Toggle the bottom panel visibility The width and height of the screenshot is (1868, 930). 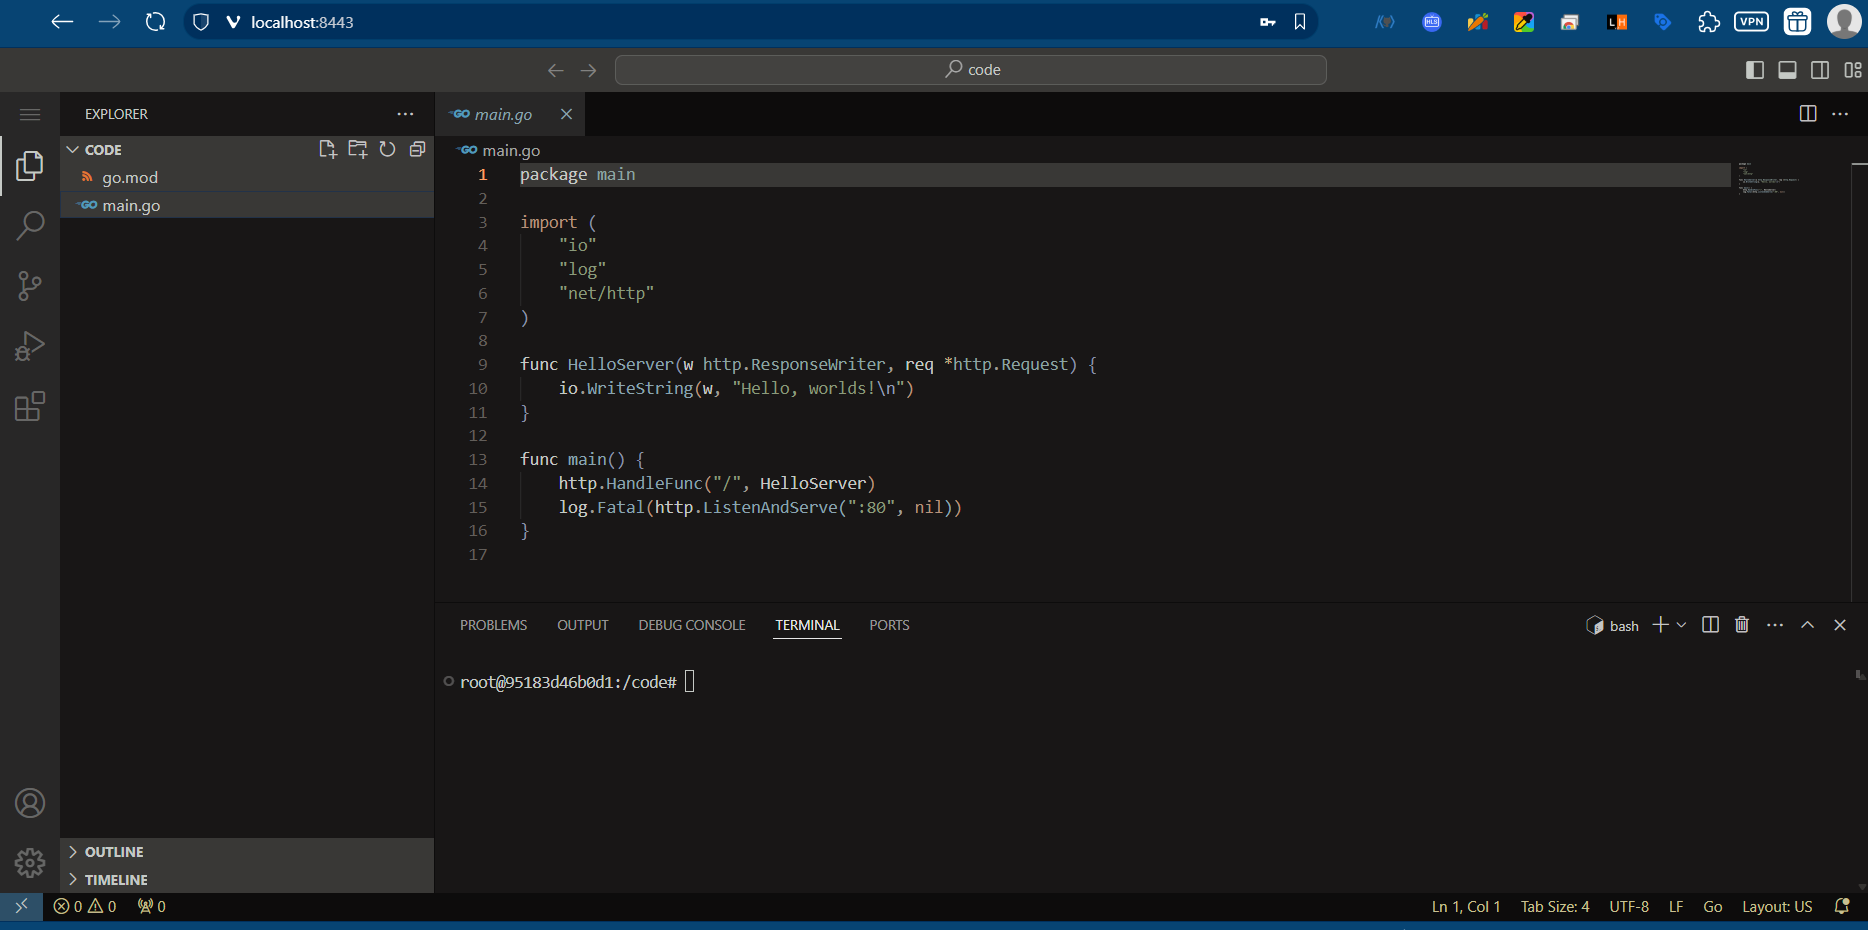tap(1787, 70)
